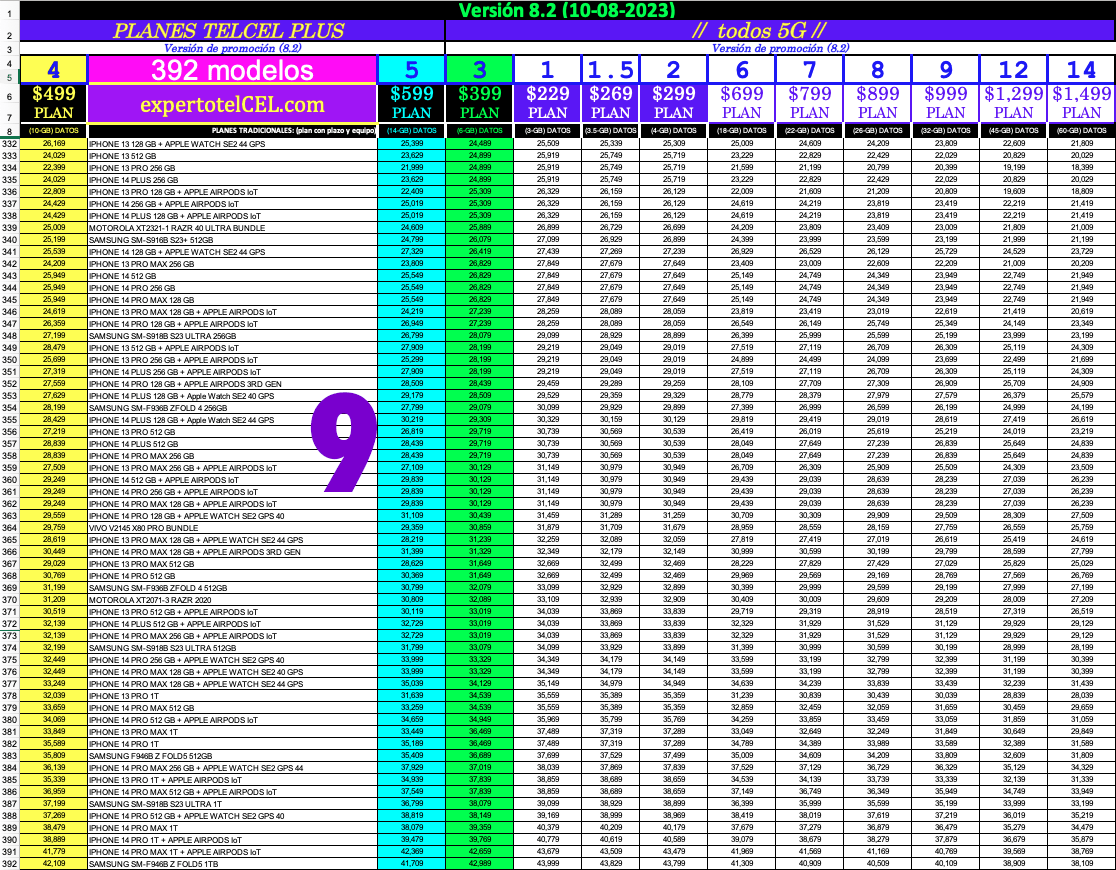Select row header 350
The width and height of the screenshot is (1116, 870).
tap(9, 360)
